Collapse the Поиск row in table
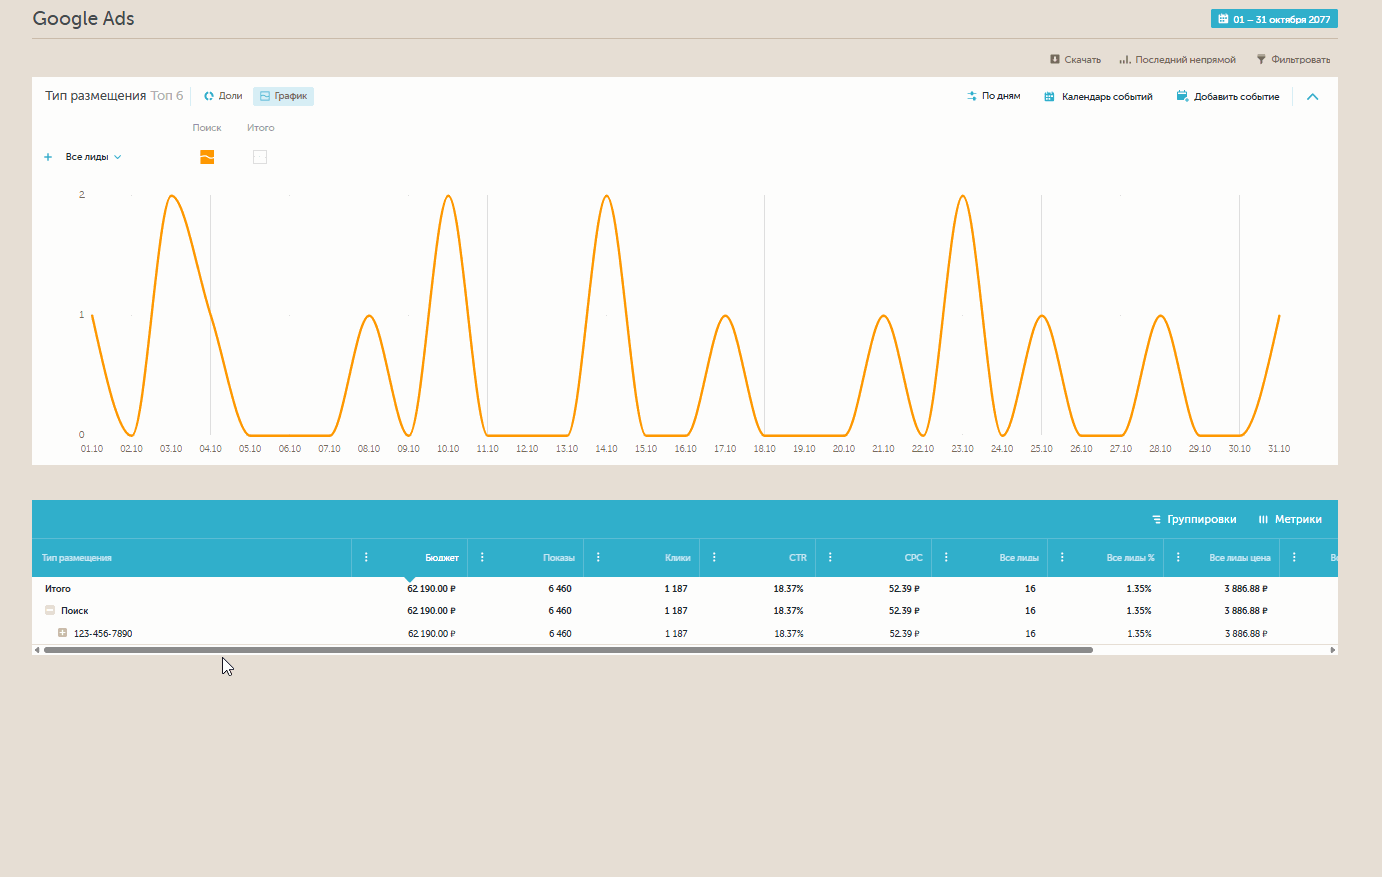 50,610
